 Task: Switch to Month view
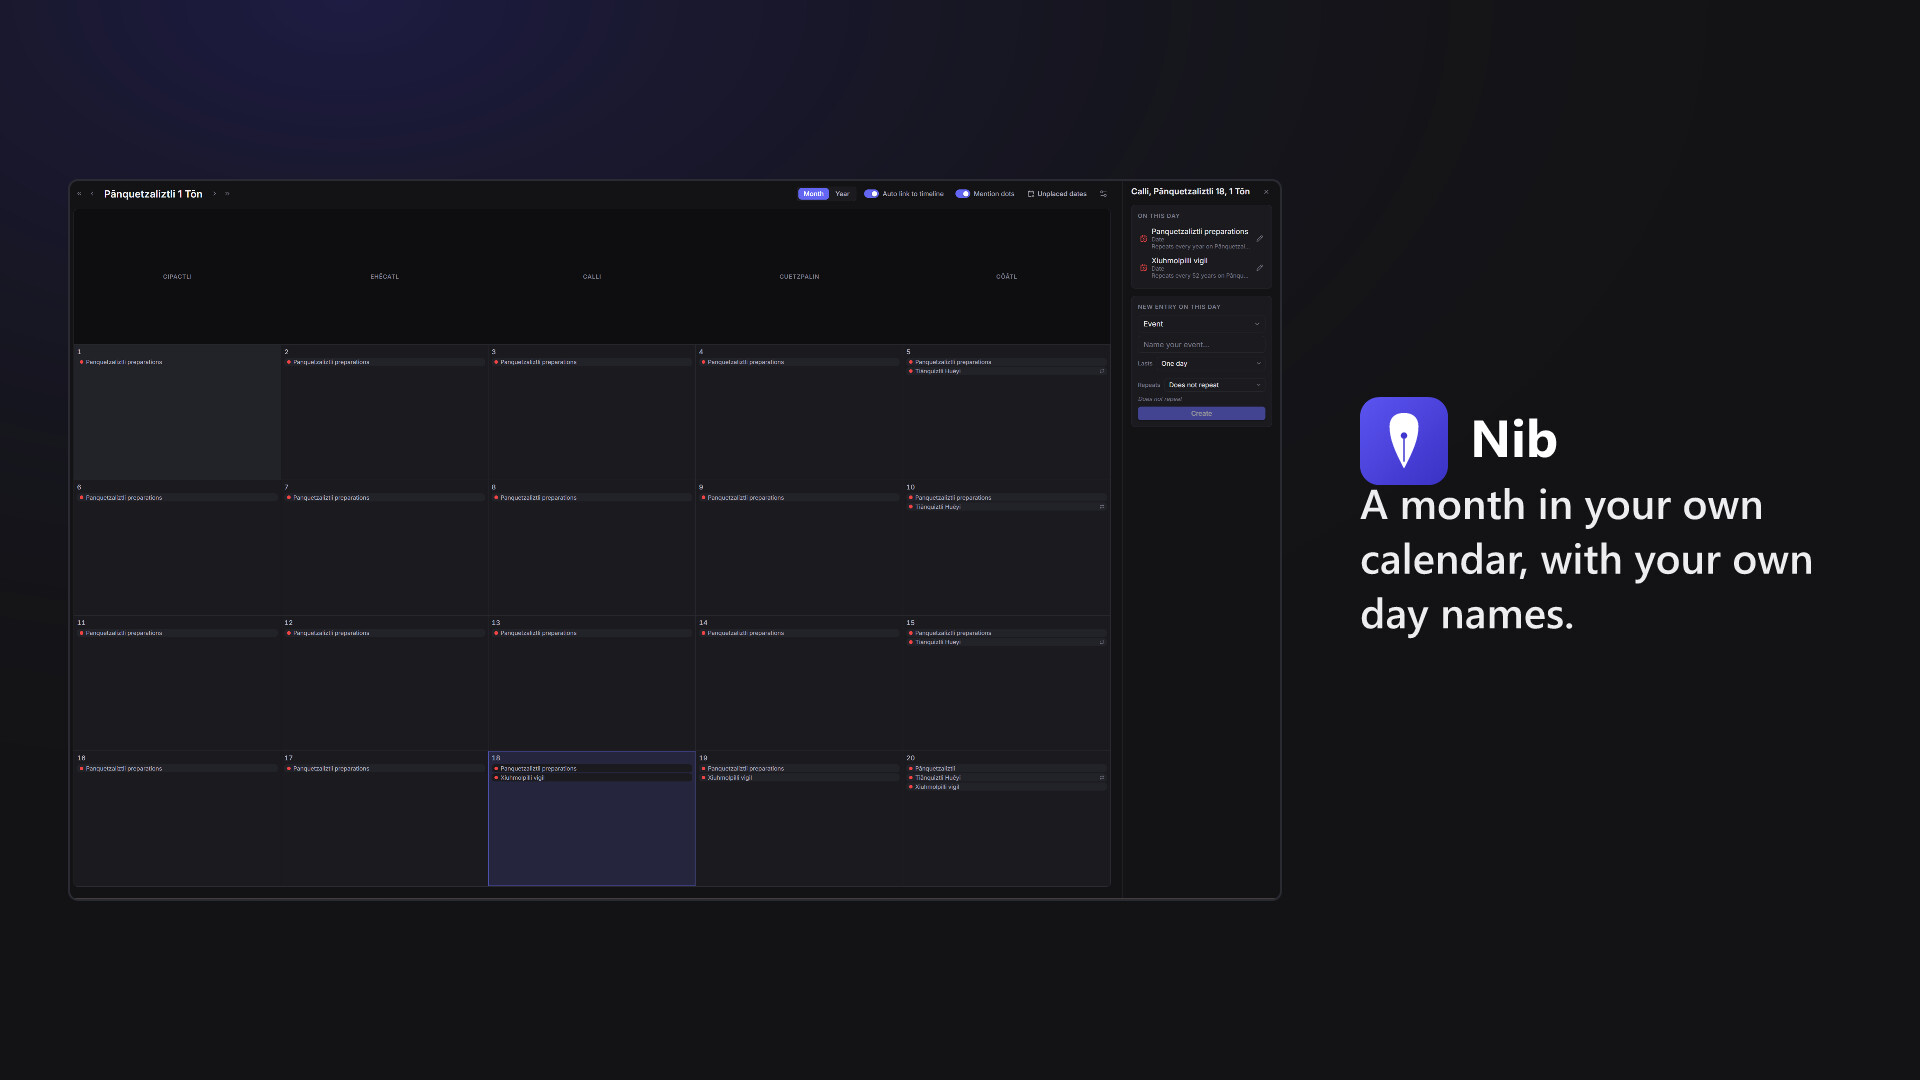tap(813, 194)
